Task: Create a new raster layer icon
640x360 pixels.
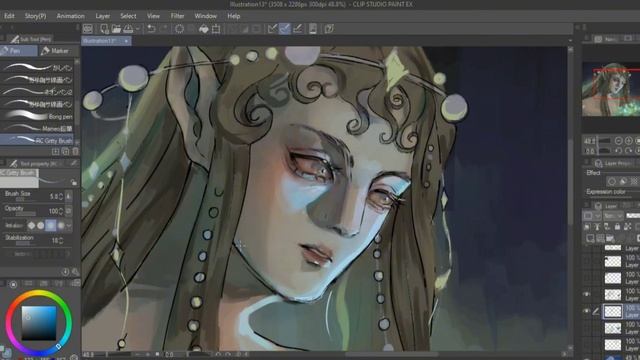Action: click(x=590, y=238)
